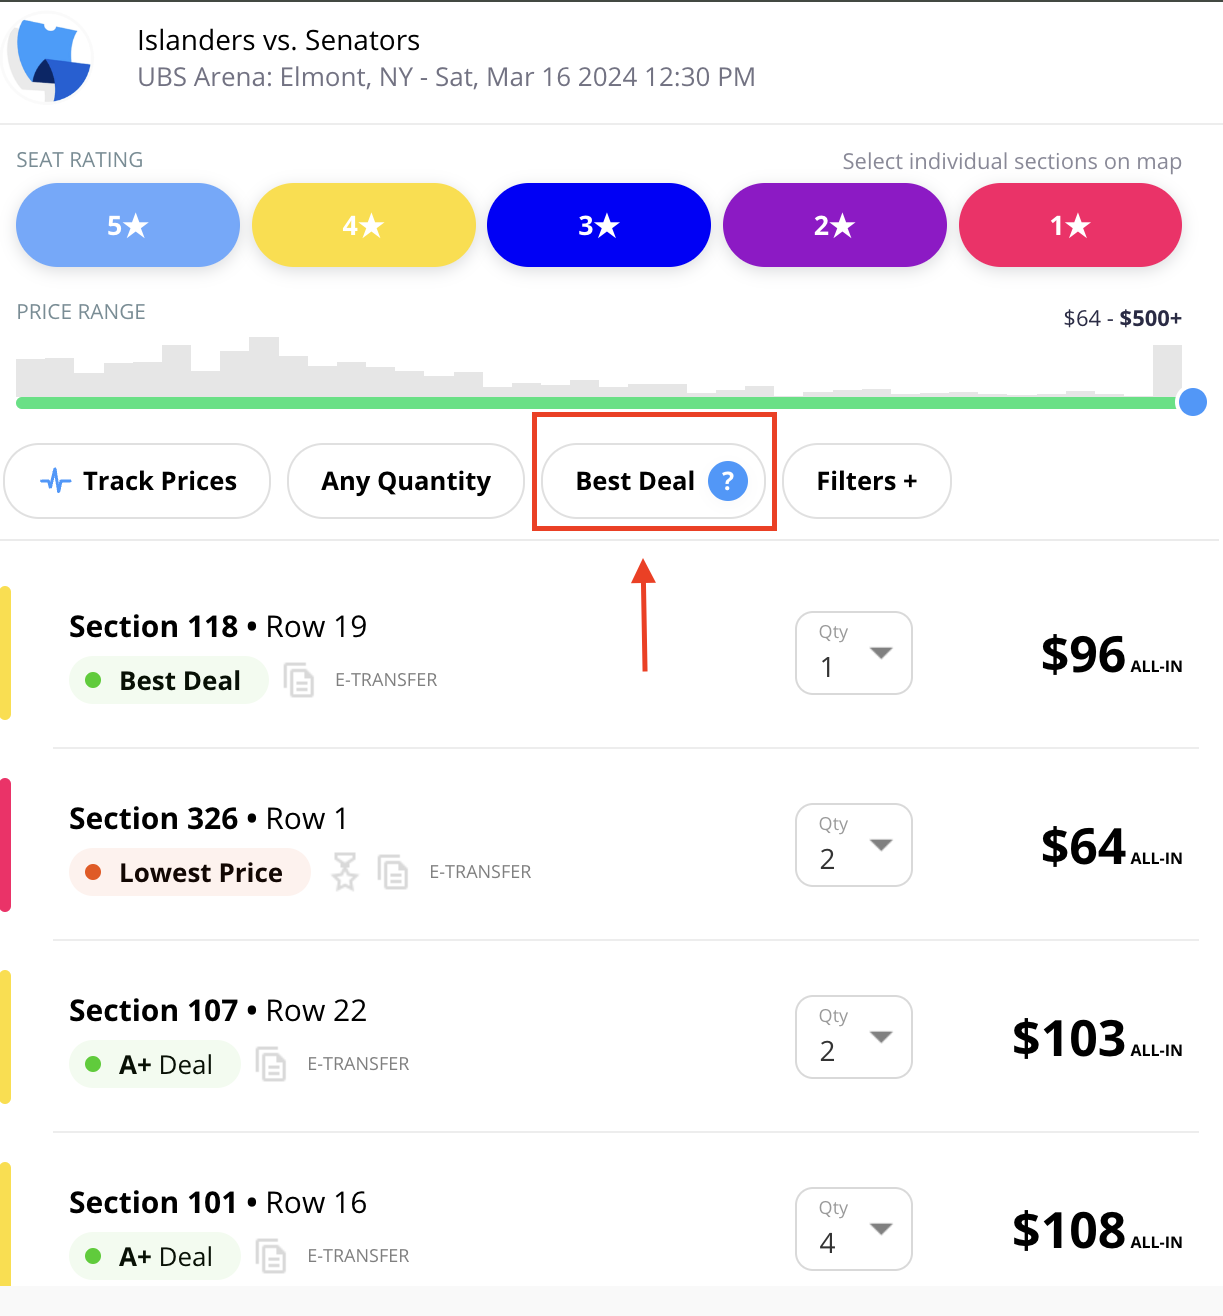The width and height of the screenshot is (1223, 1316).
Task: Open the Any Quantity selector
Action: click(x=406, y=481)
